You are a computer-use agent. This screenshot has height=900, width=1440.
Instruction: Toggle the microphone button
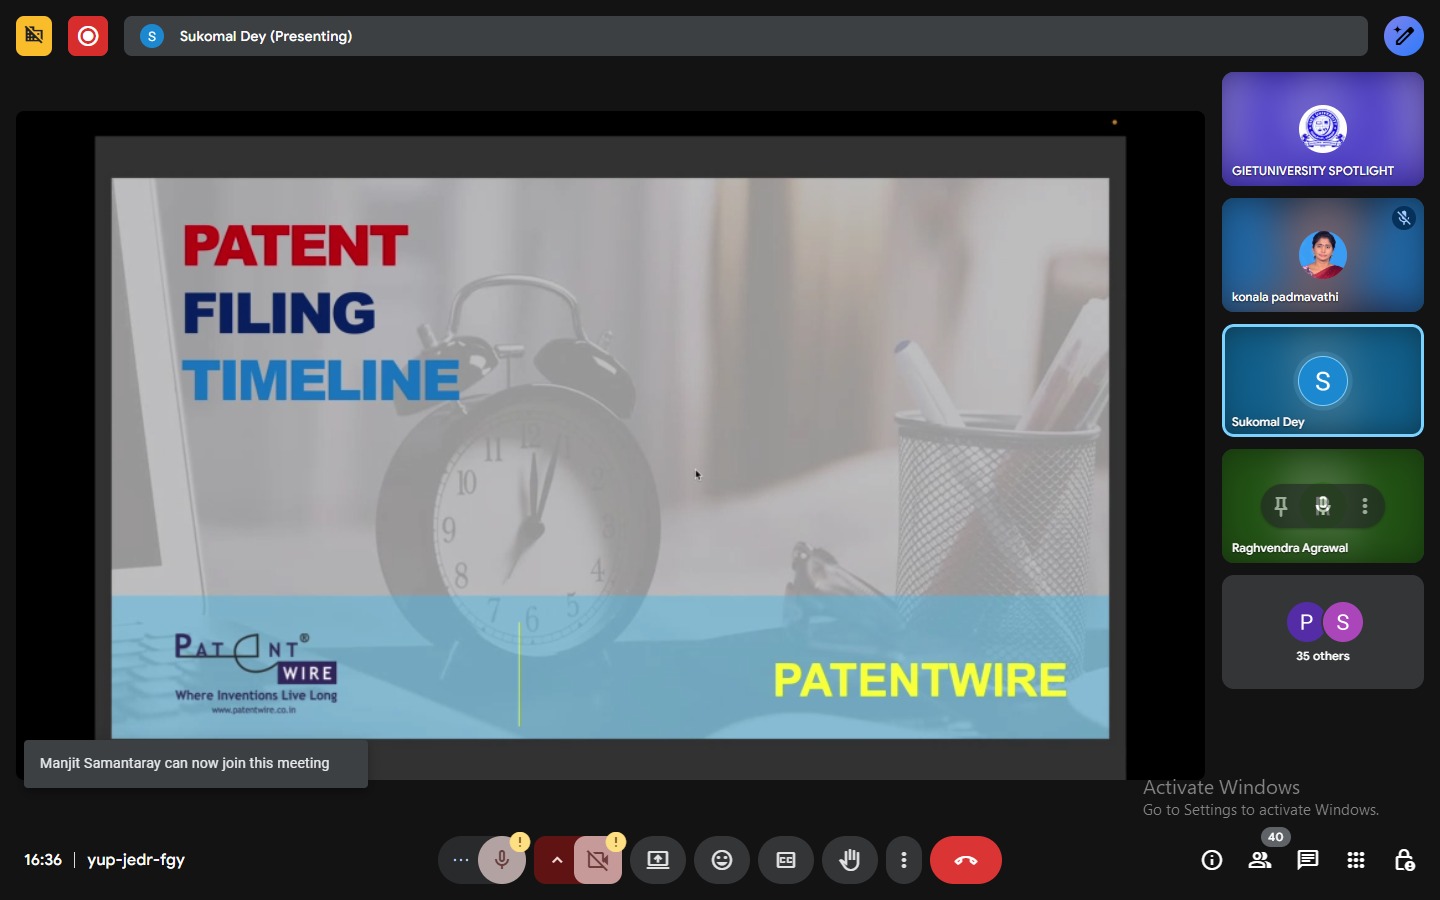point(502,860)
